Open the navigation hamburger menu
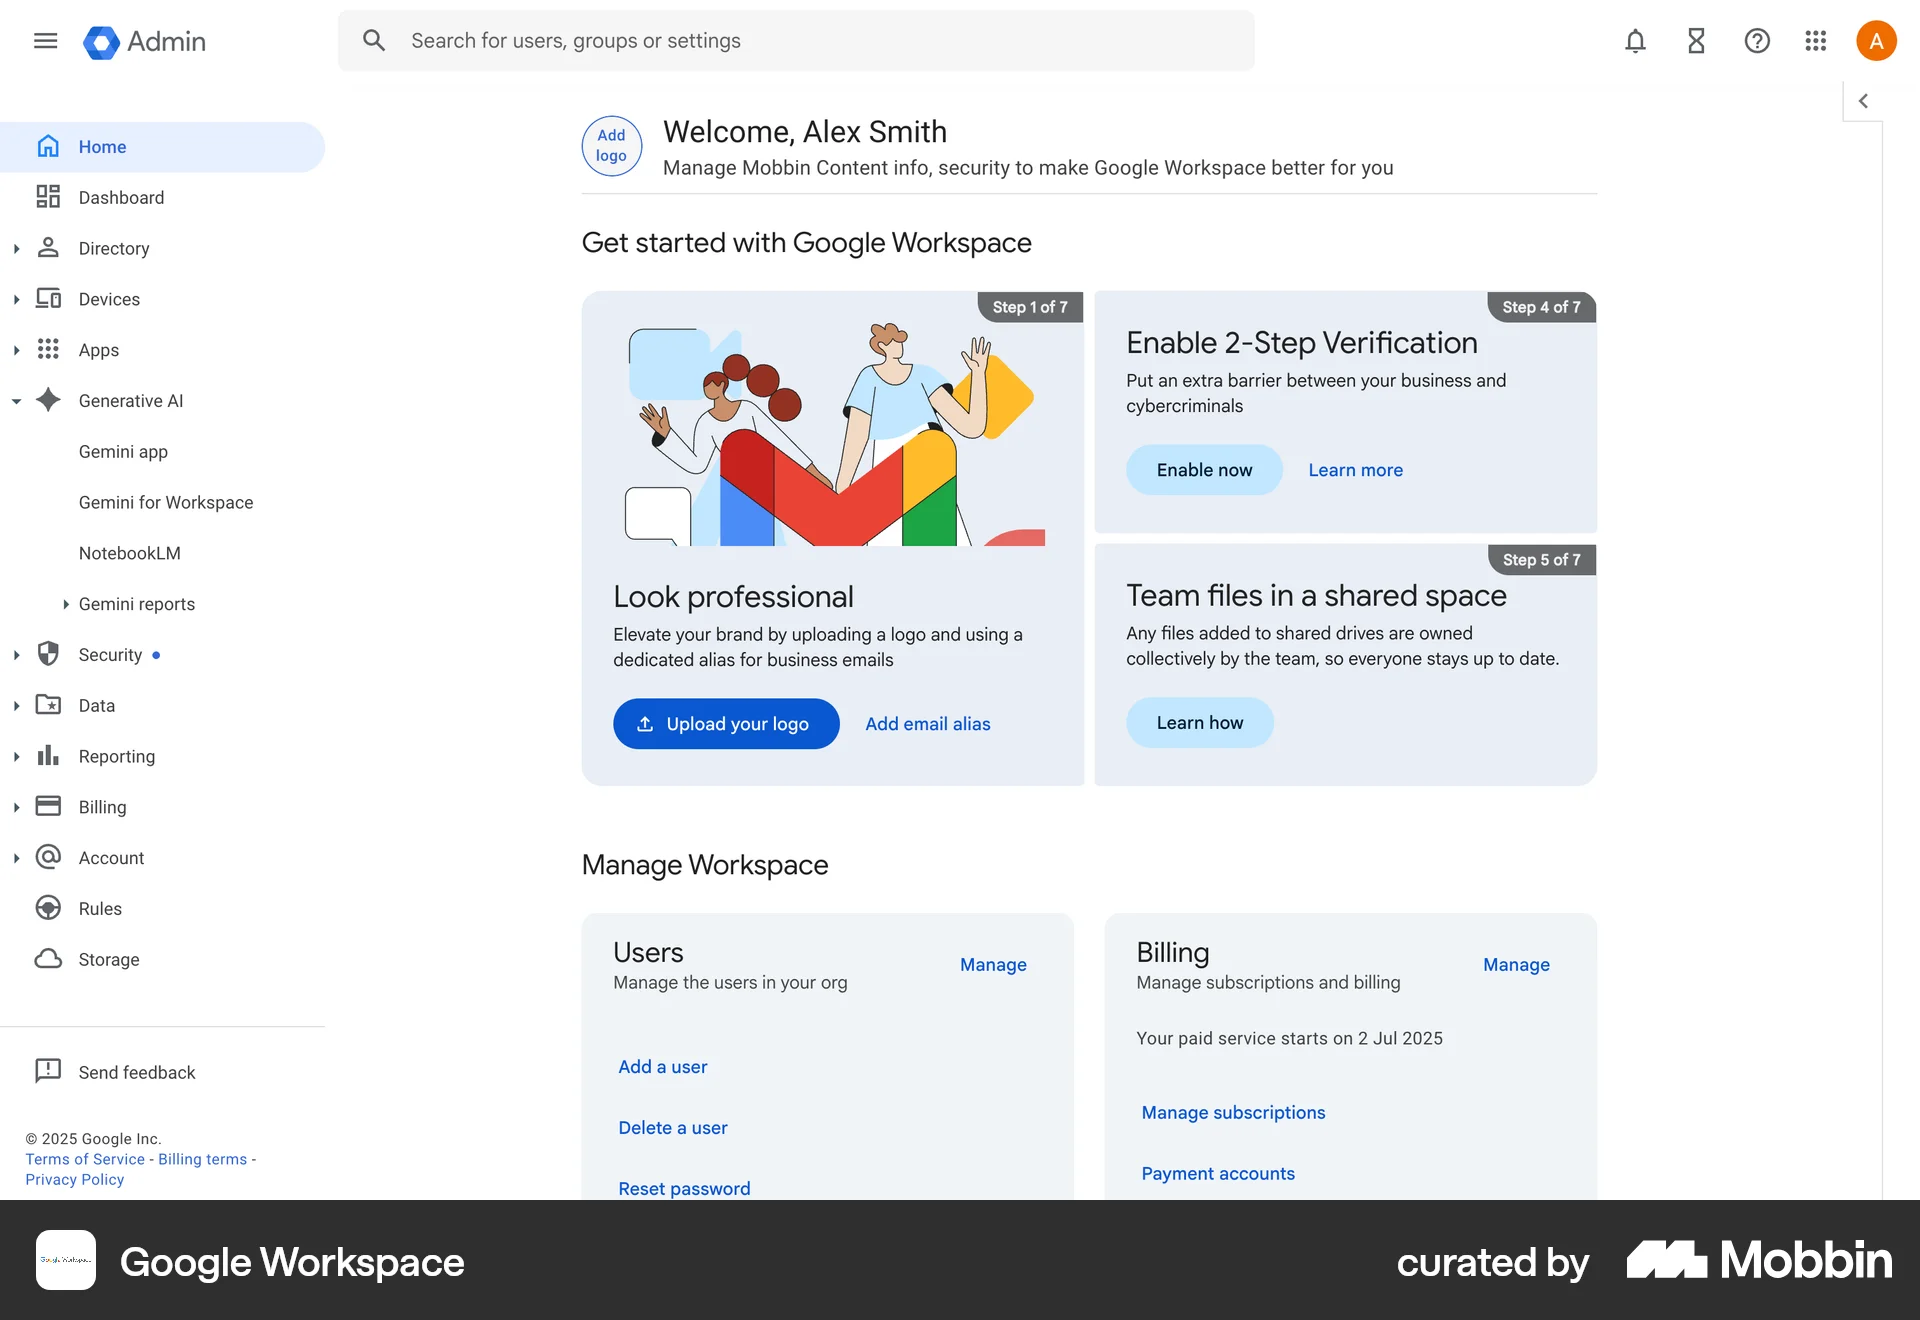The image size is (1920, 1320). click(45, 40)
